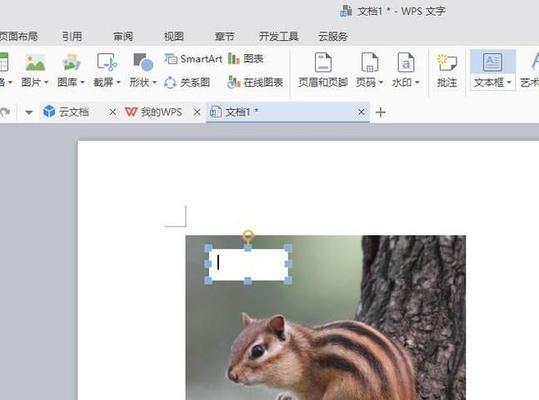
Task: Insert SmartArt graphic
Action: (x=194, y=59)
